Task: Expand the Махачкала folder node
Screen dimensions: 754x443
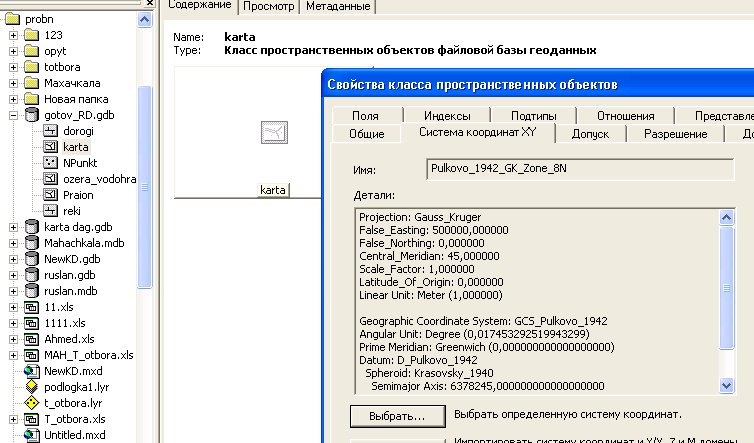Action: (13, 83)
